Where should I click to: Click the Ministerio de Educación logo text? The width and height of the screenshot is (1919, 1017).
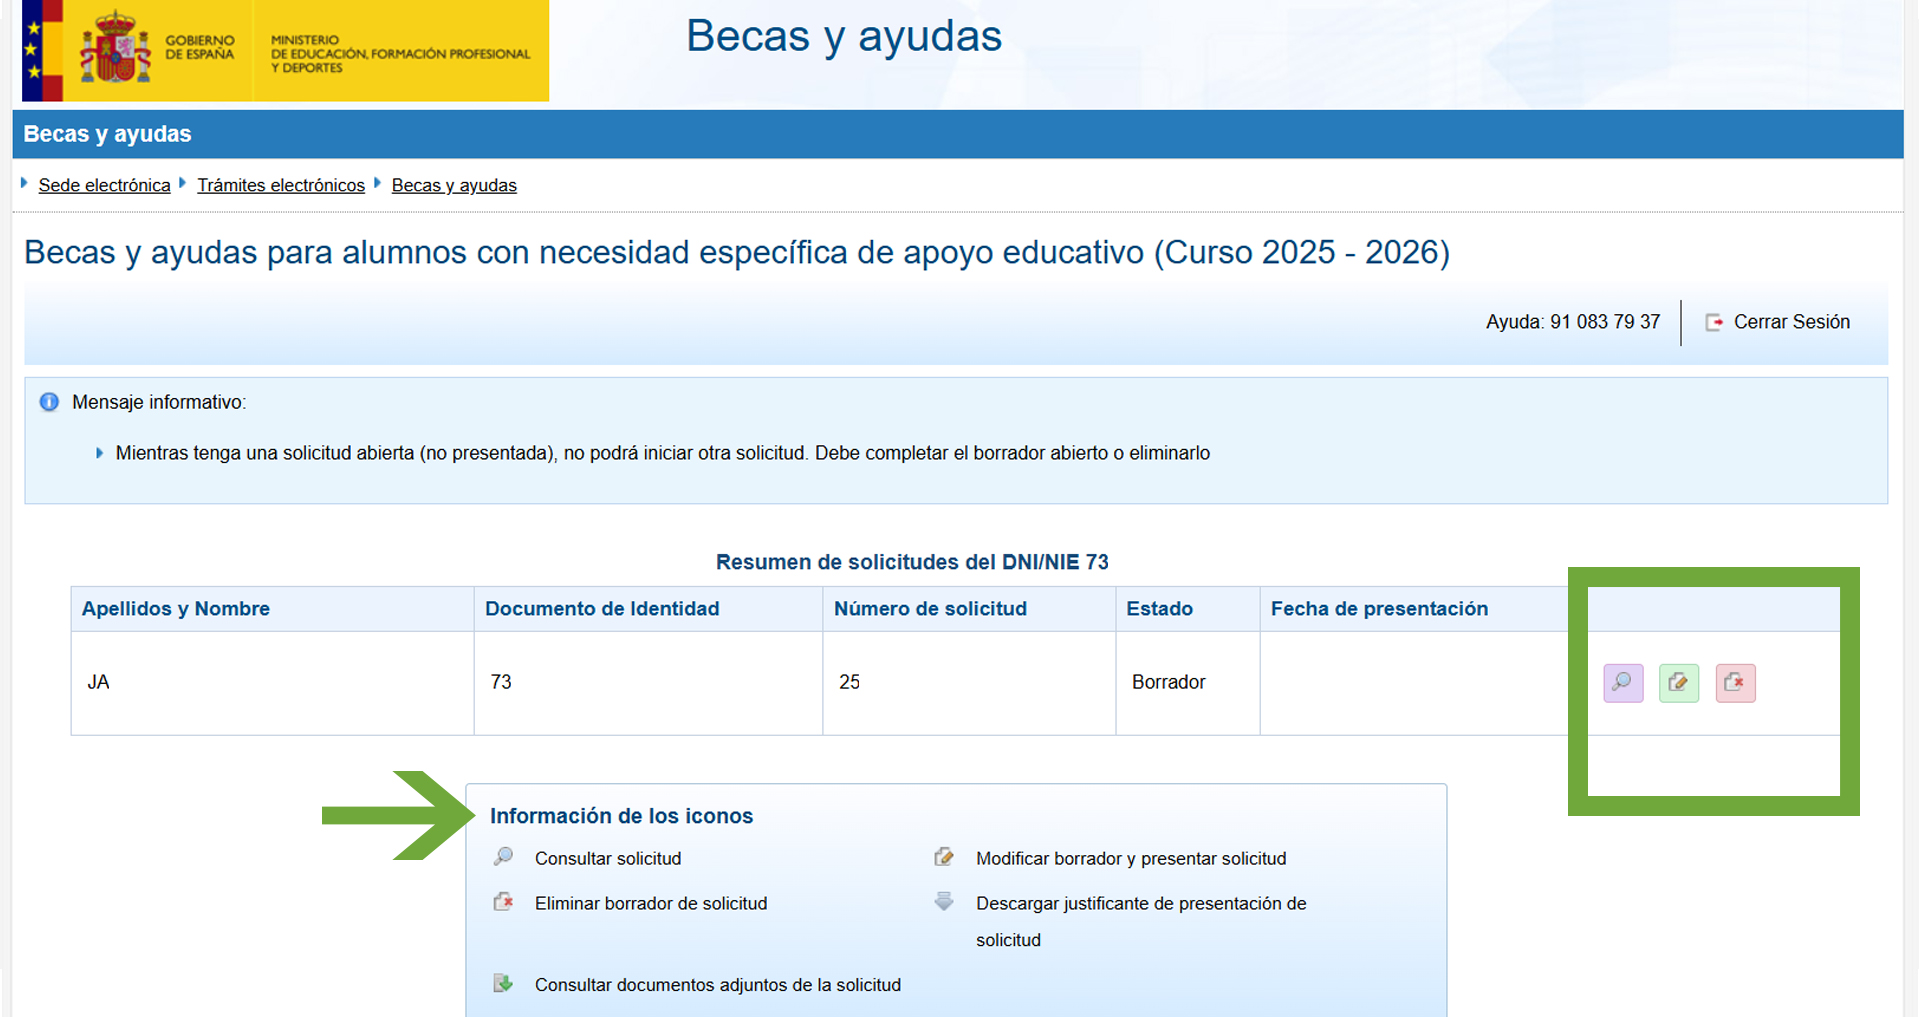[400, 54]
